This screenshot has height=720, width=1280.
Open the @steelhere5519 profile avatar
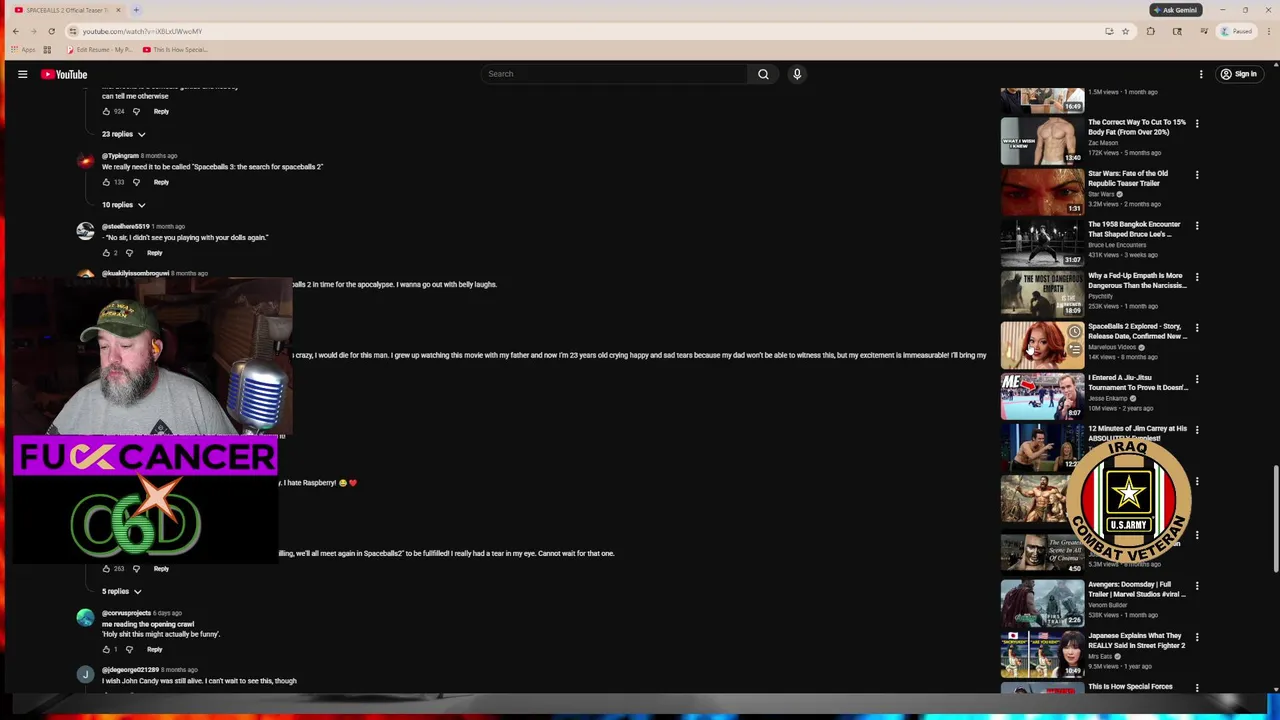pos(85,232)
